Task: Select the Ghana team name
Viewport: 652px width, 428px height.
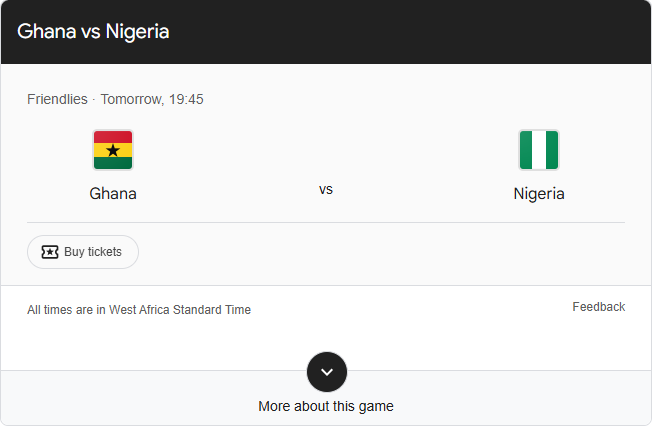Action: click(113, 194)
